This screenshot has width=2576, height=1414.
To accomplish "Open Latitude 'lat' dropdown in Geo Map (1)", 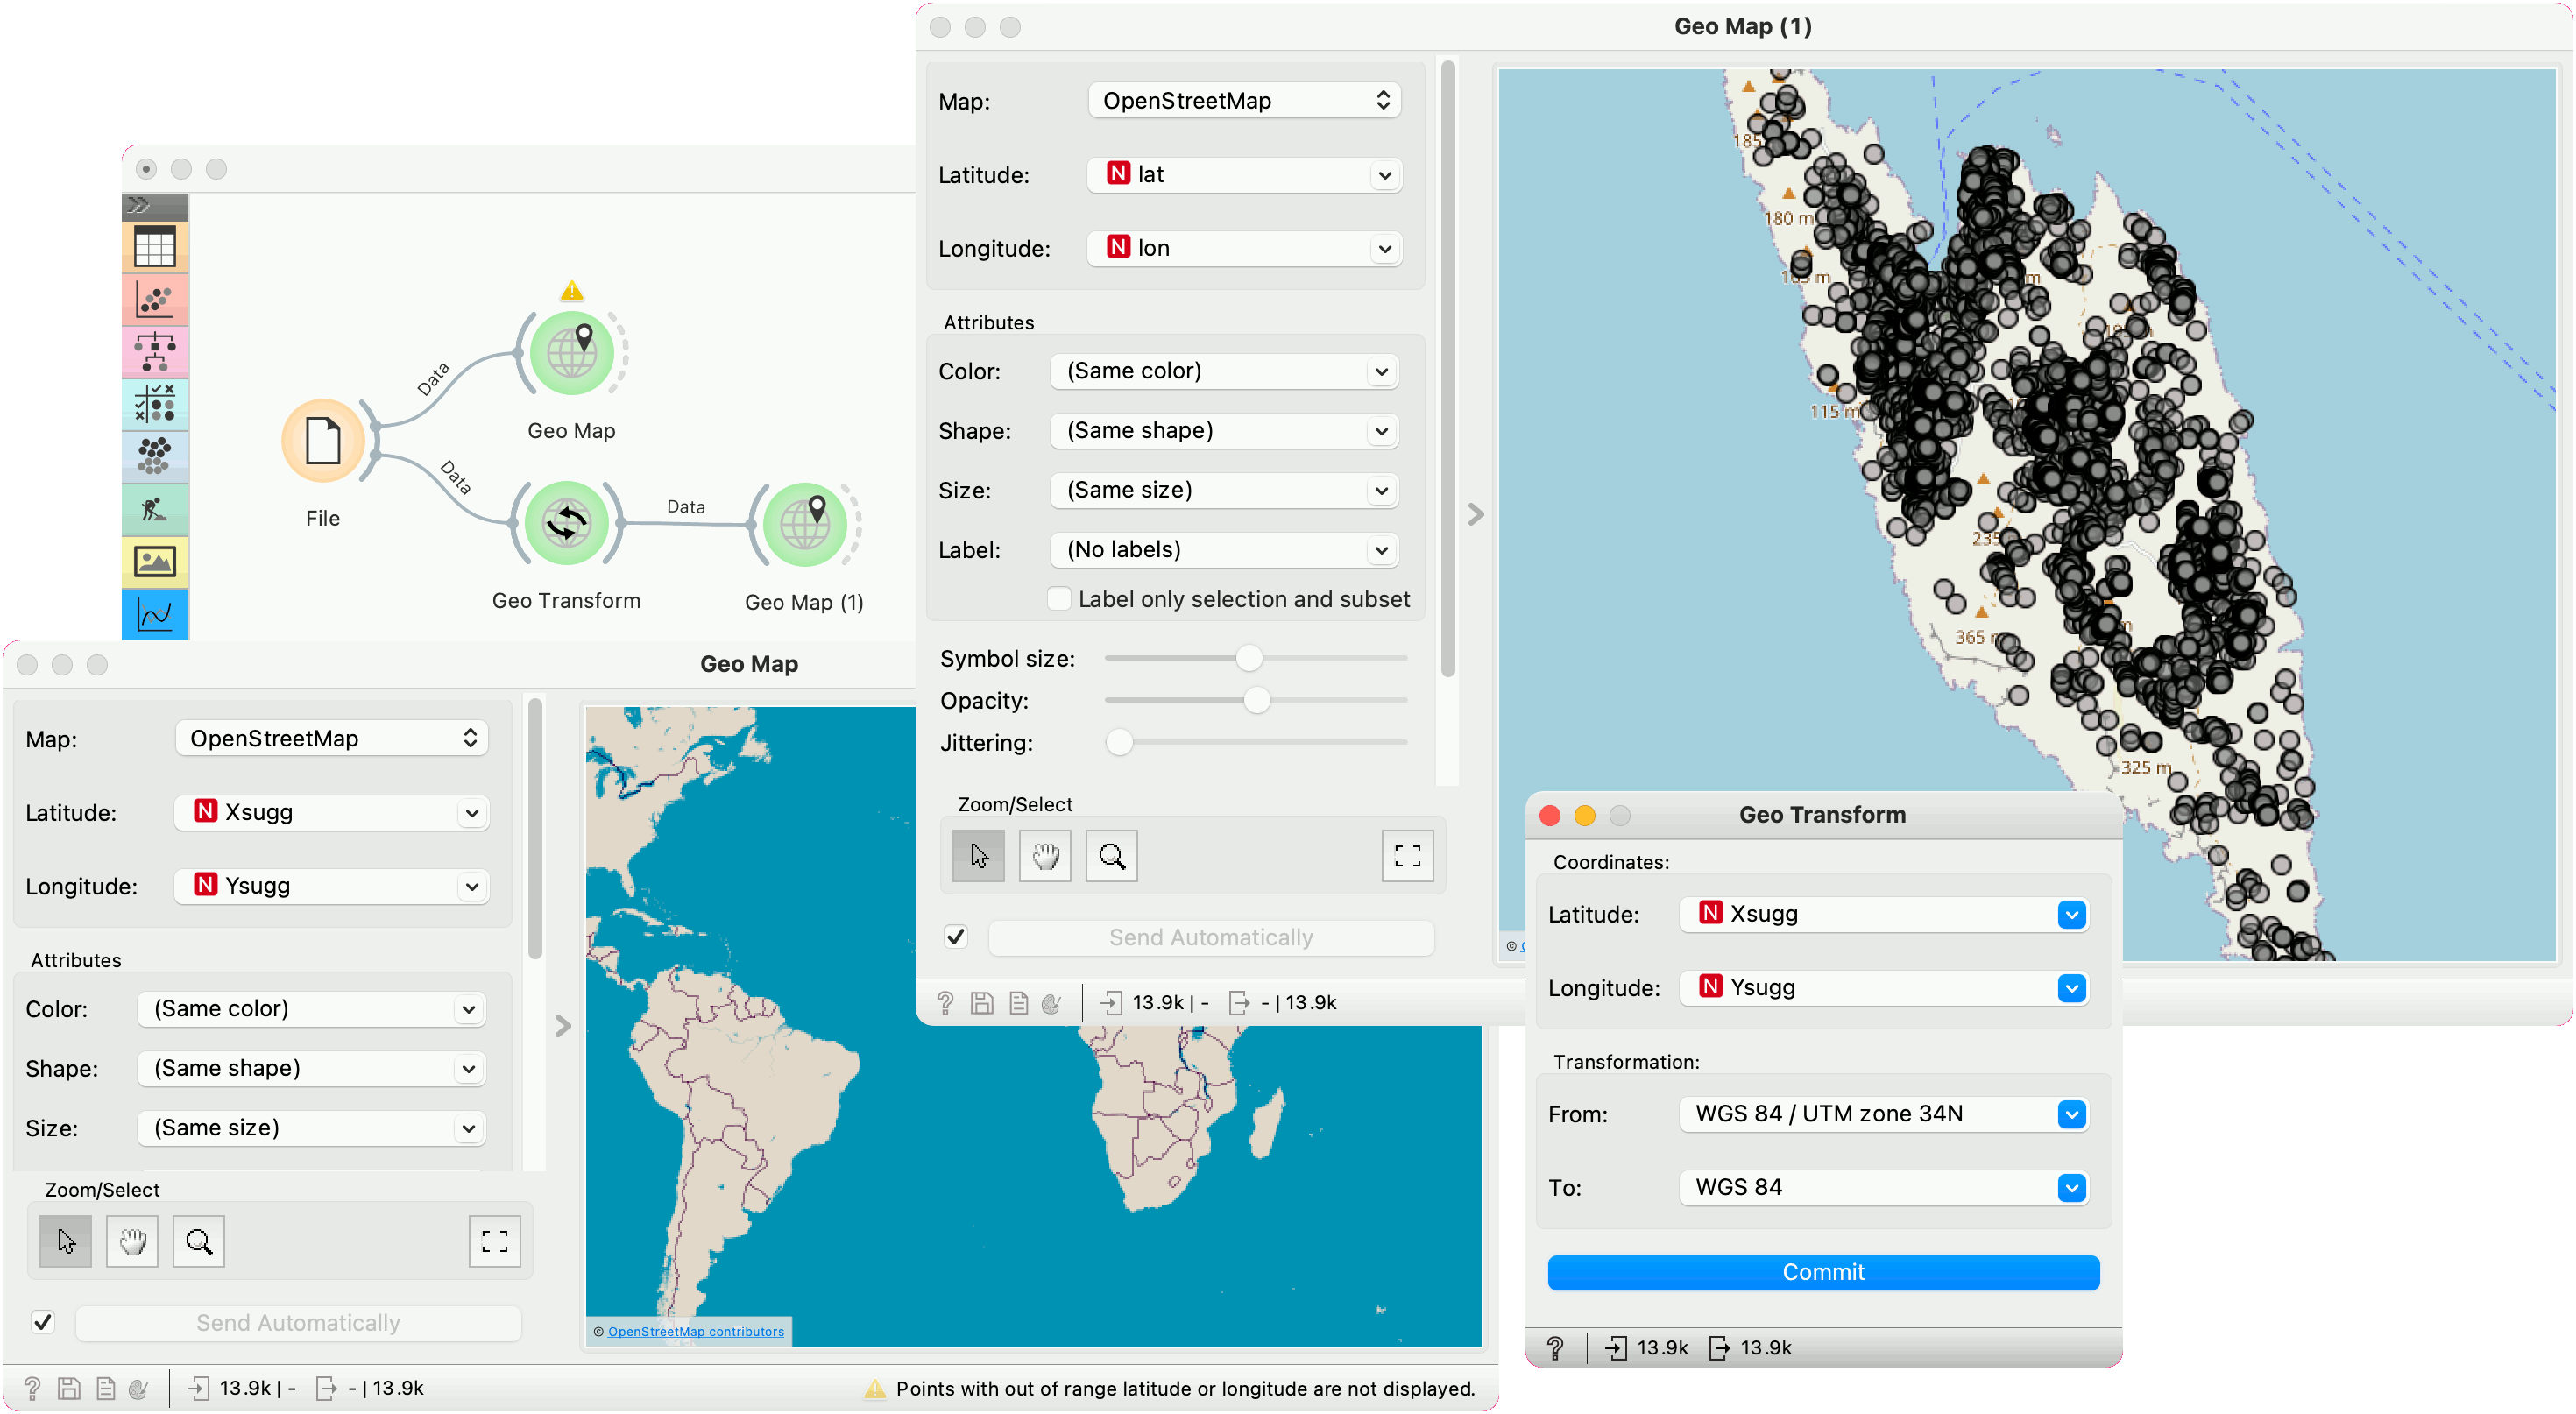I will tap(1244, 174).
